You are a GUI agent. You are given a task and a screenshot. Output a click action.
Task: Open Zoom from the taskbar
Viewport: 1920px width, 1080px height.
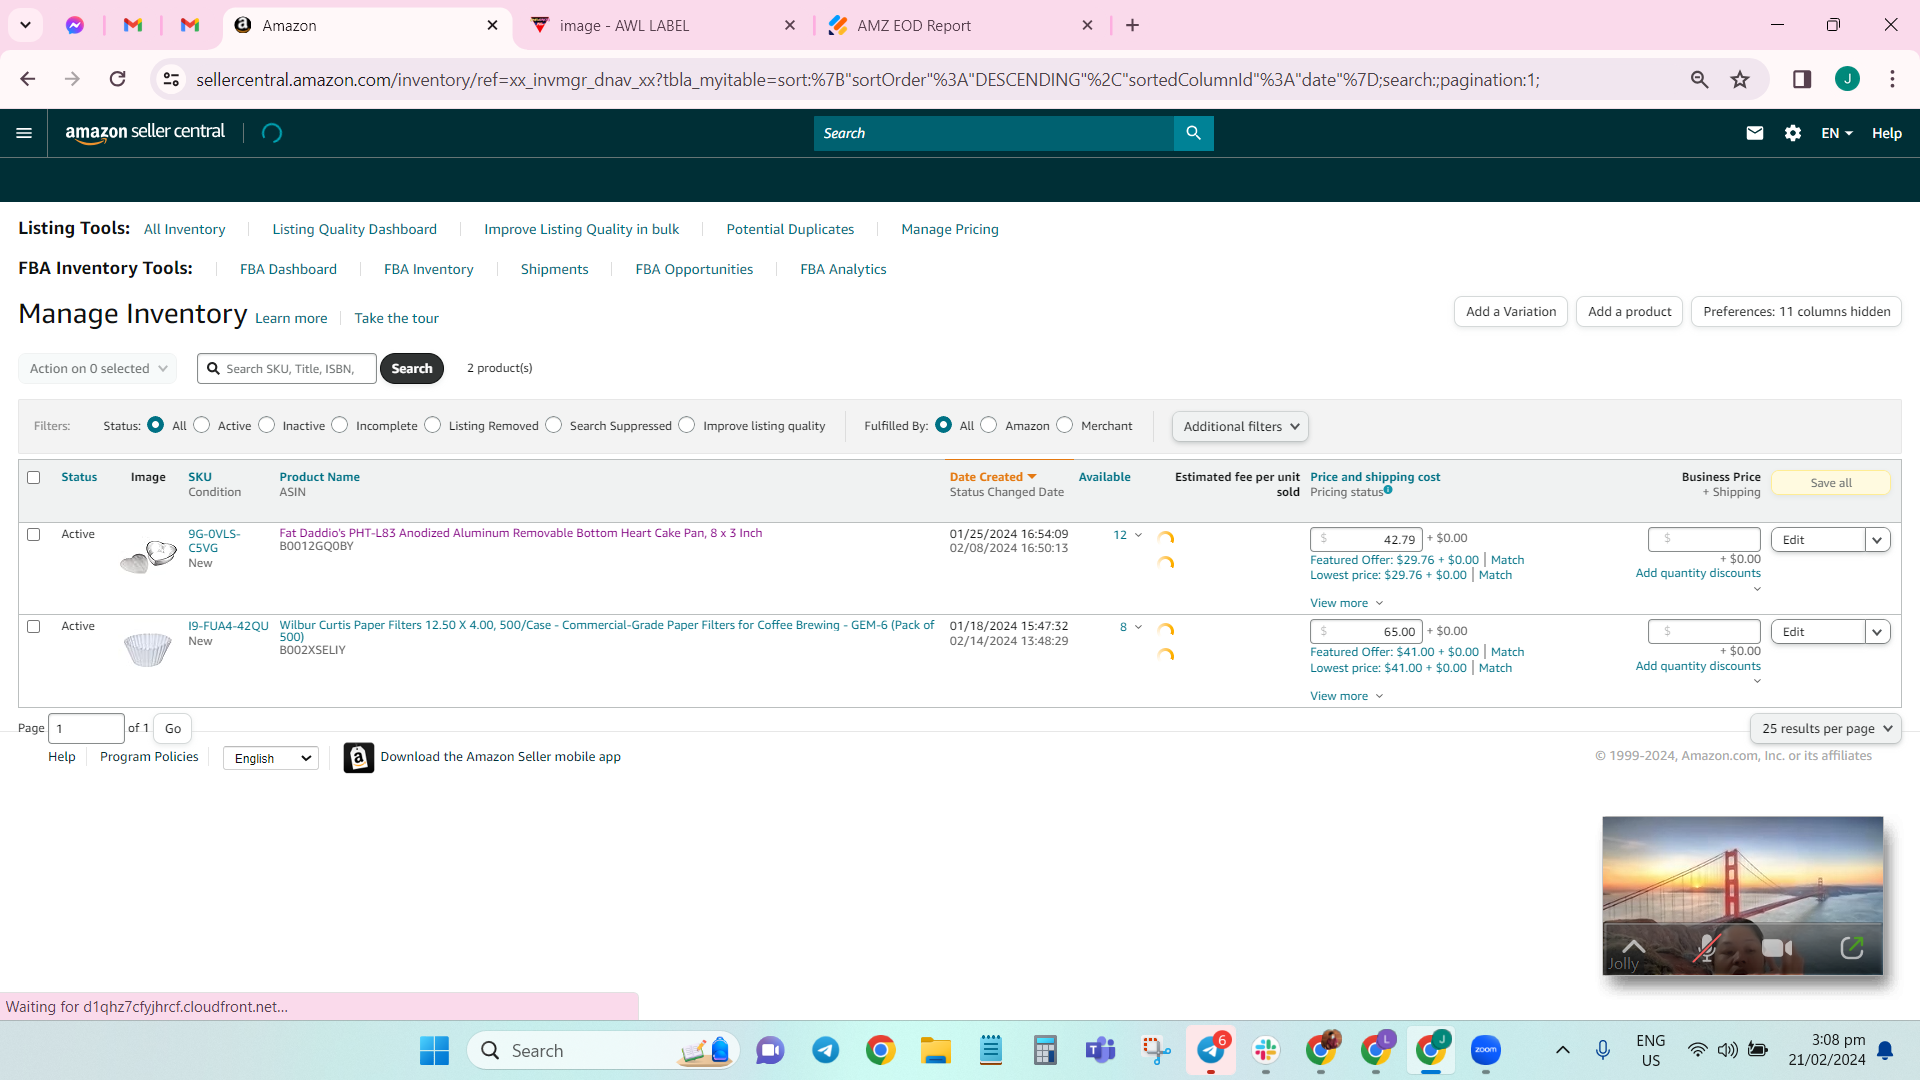(x=1486, y=1050)
